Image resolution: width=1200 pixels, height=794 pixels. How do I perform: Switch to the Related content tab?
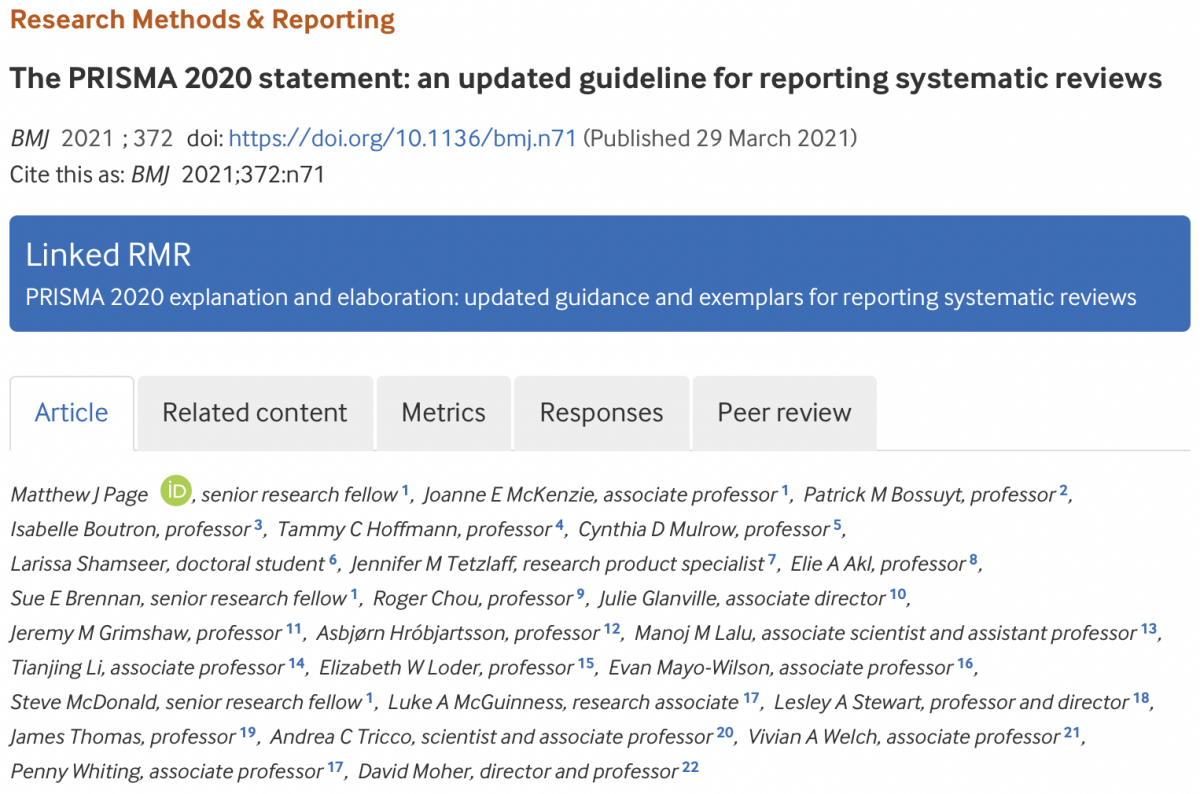click(255, 413)
